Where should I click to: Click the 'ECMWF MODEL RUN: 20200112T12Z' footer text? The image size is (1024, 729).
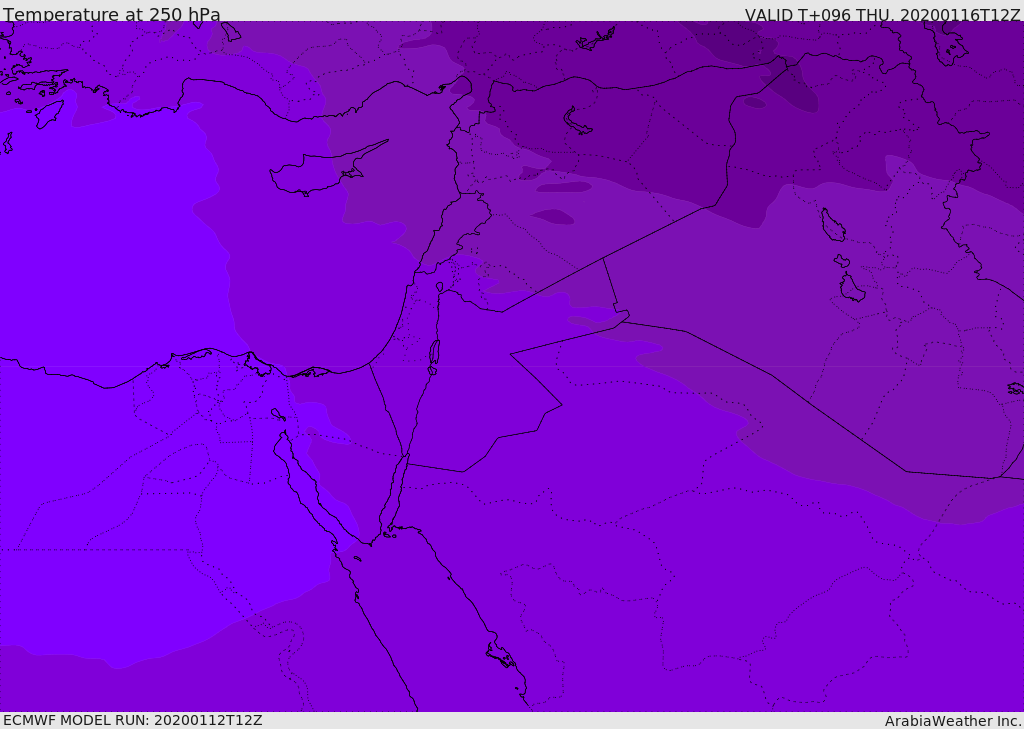pyautogui.click(x=133, y=720)
